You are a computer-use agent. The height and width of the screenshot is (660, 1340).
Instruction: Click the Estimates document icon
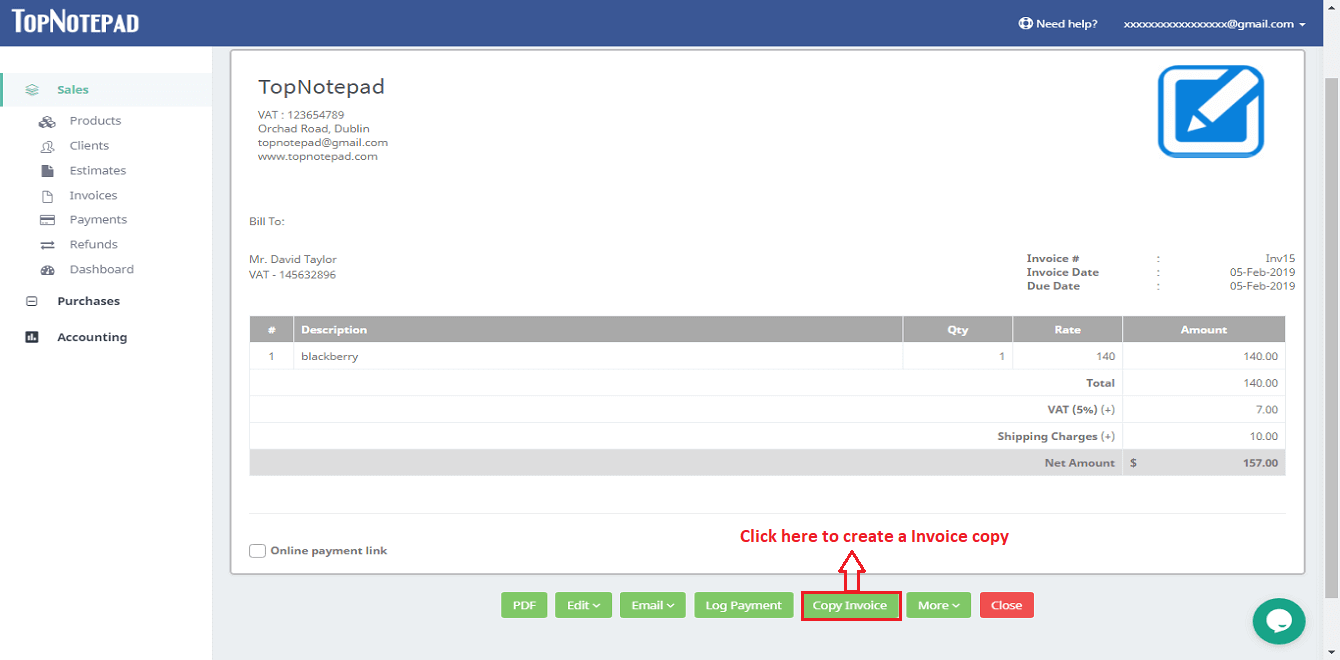pos(47,171)
